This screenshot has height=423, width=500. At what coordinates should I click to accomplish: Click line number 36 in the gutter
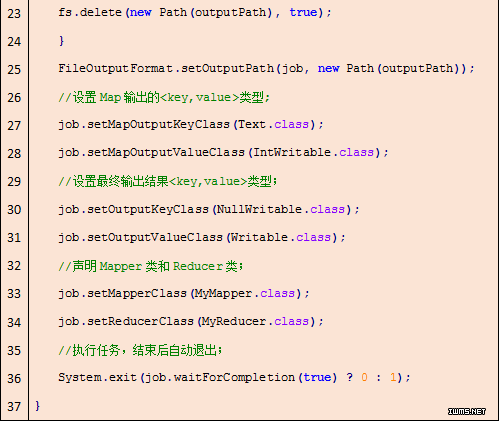[14, 378]
